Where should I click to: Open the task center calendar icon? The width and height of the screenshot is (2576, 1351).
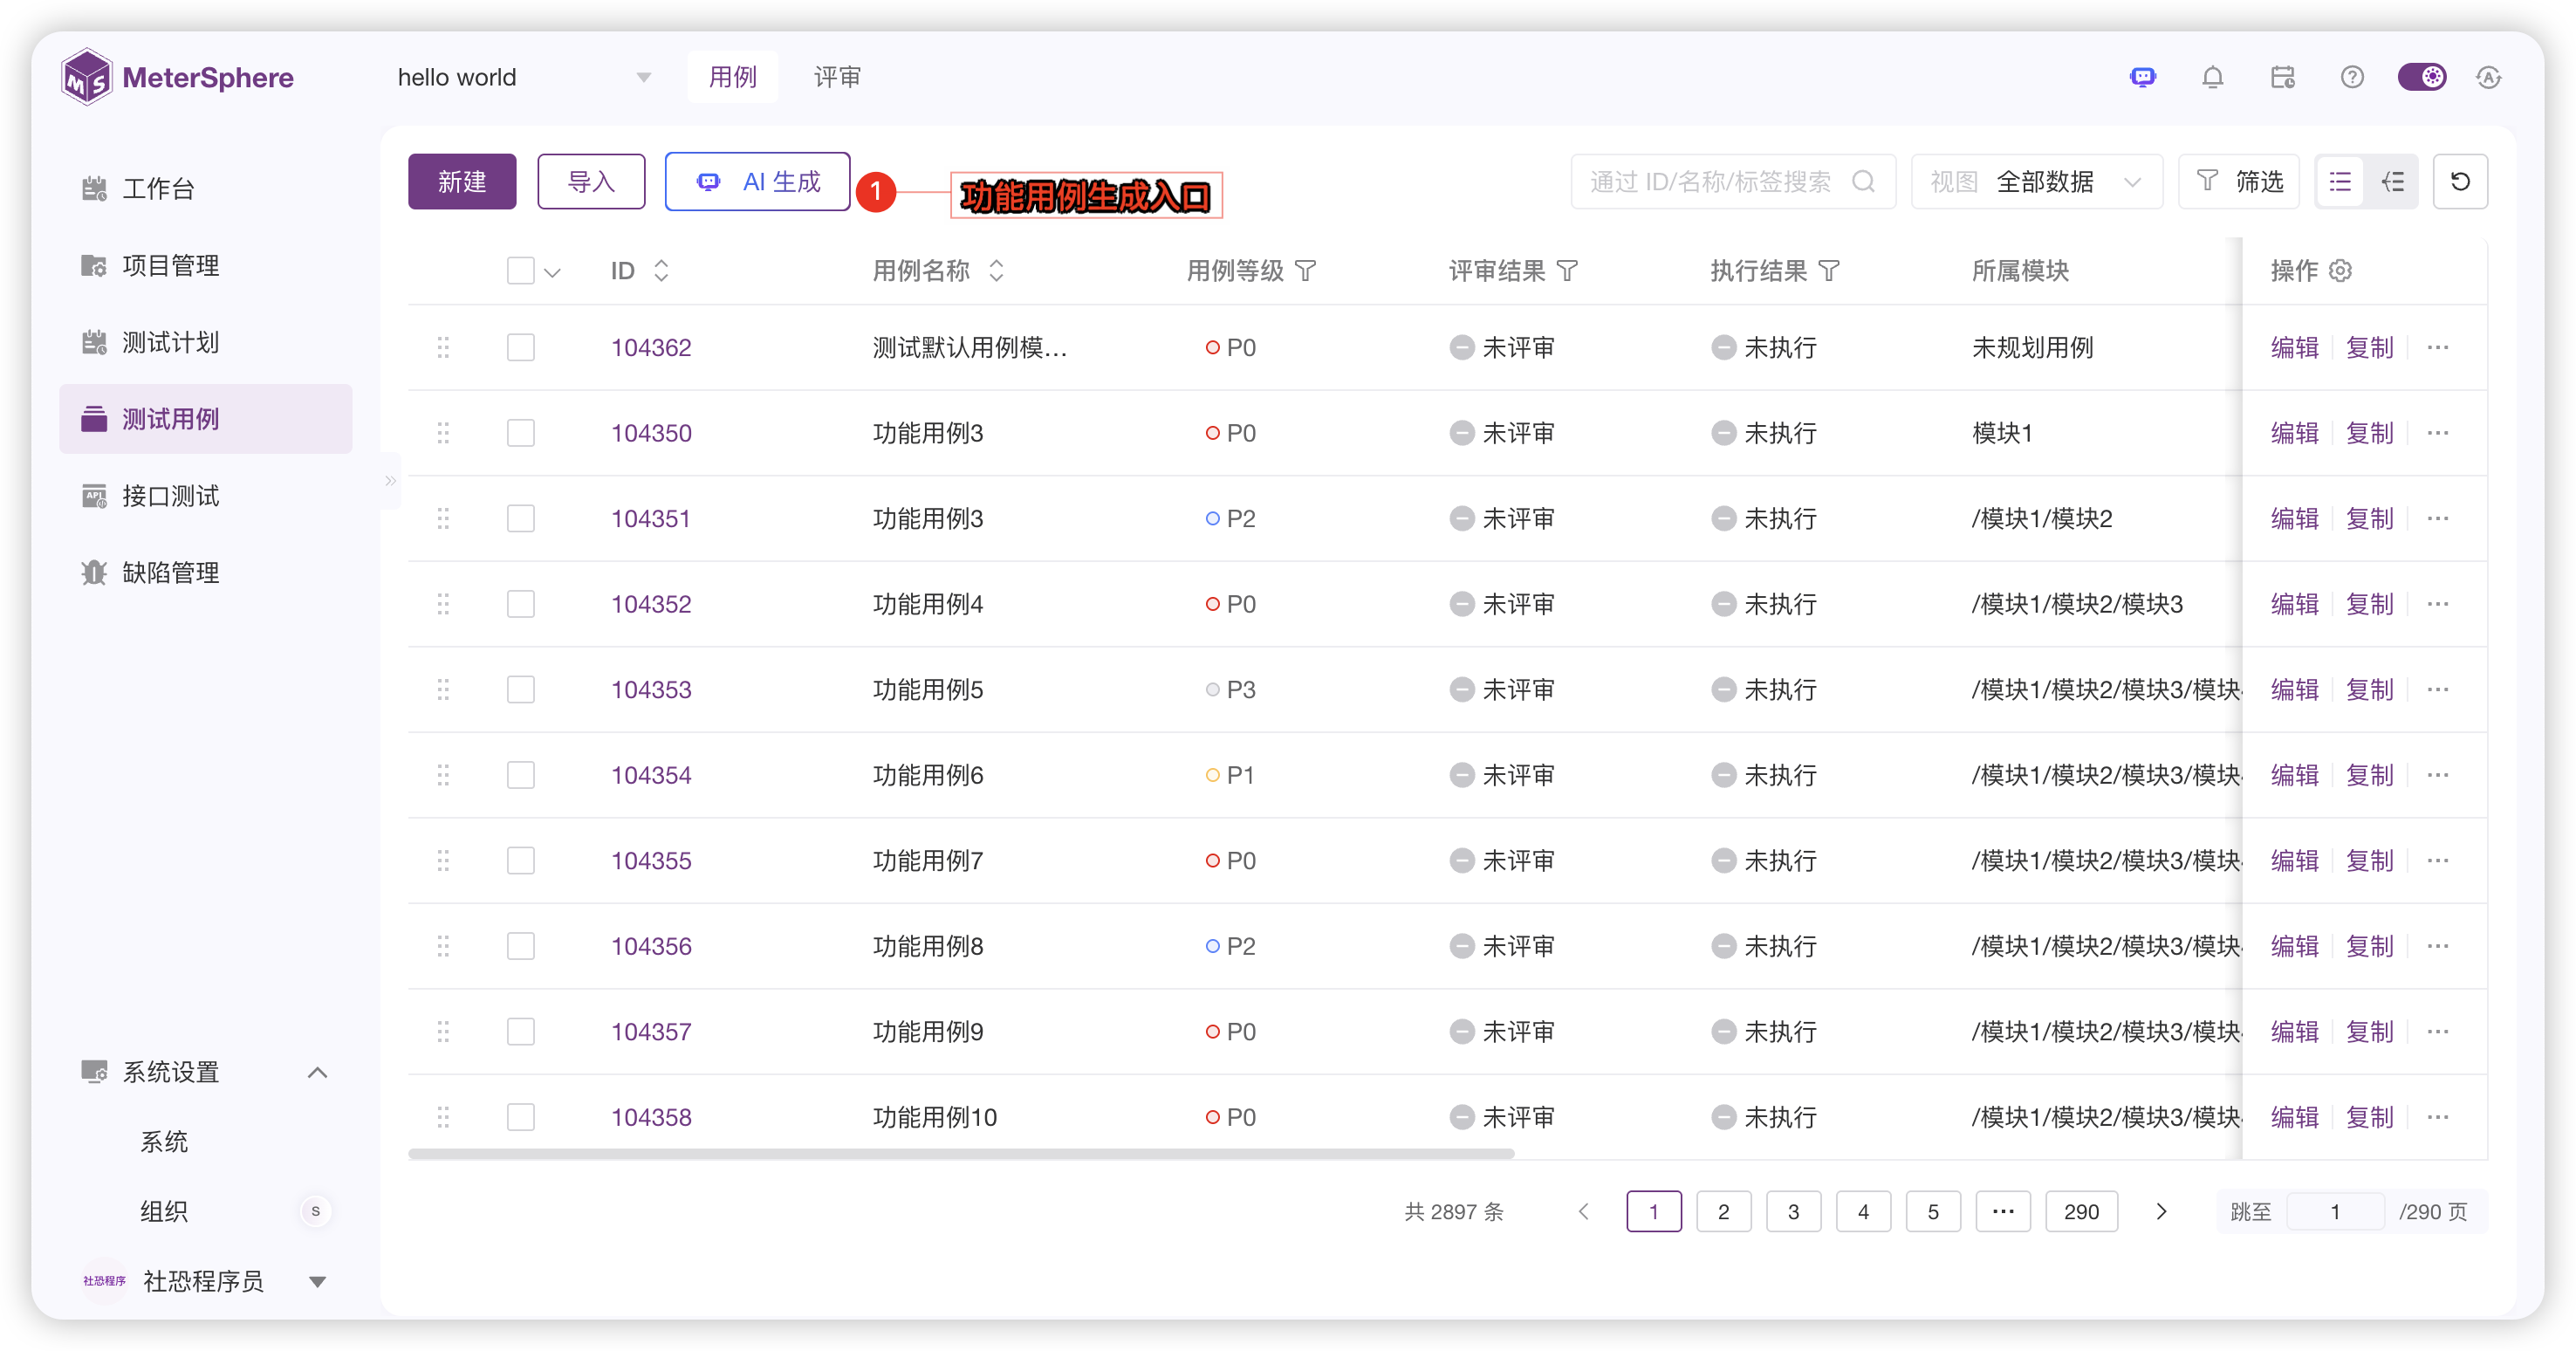(2283, 77)
